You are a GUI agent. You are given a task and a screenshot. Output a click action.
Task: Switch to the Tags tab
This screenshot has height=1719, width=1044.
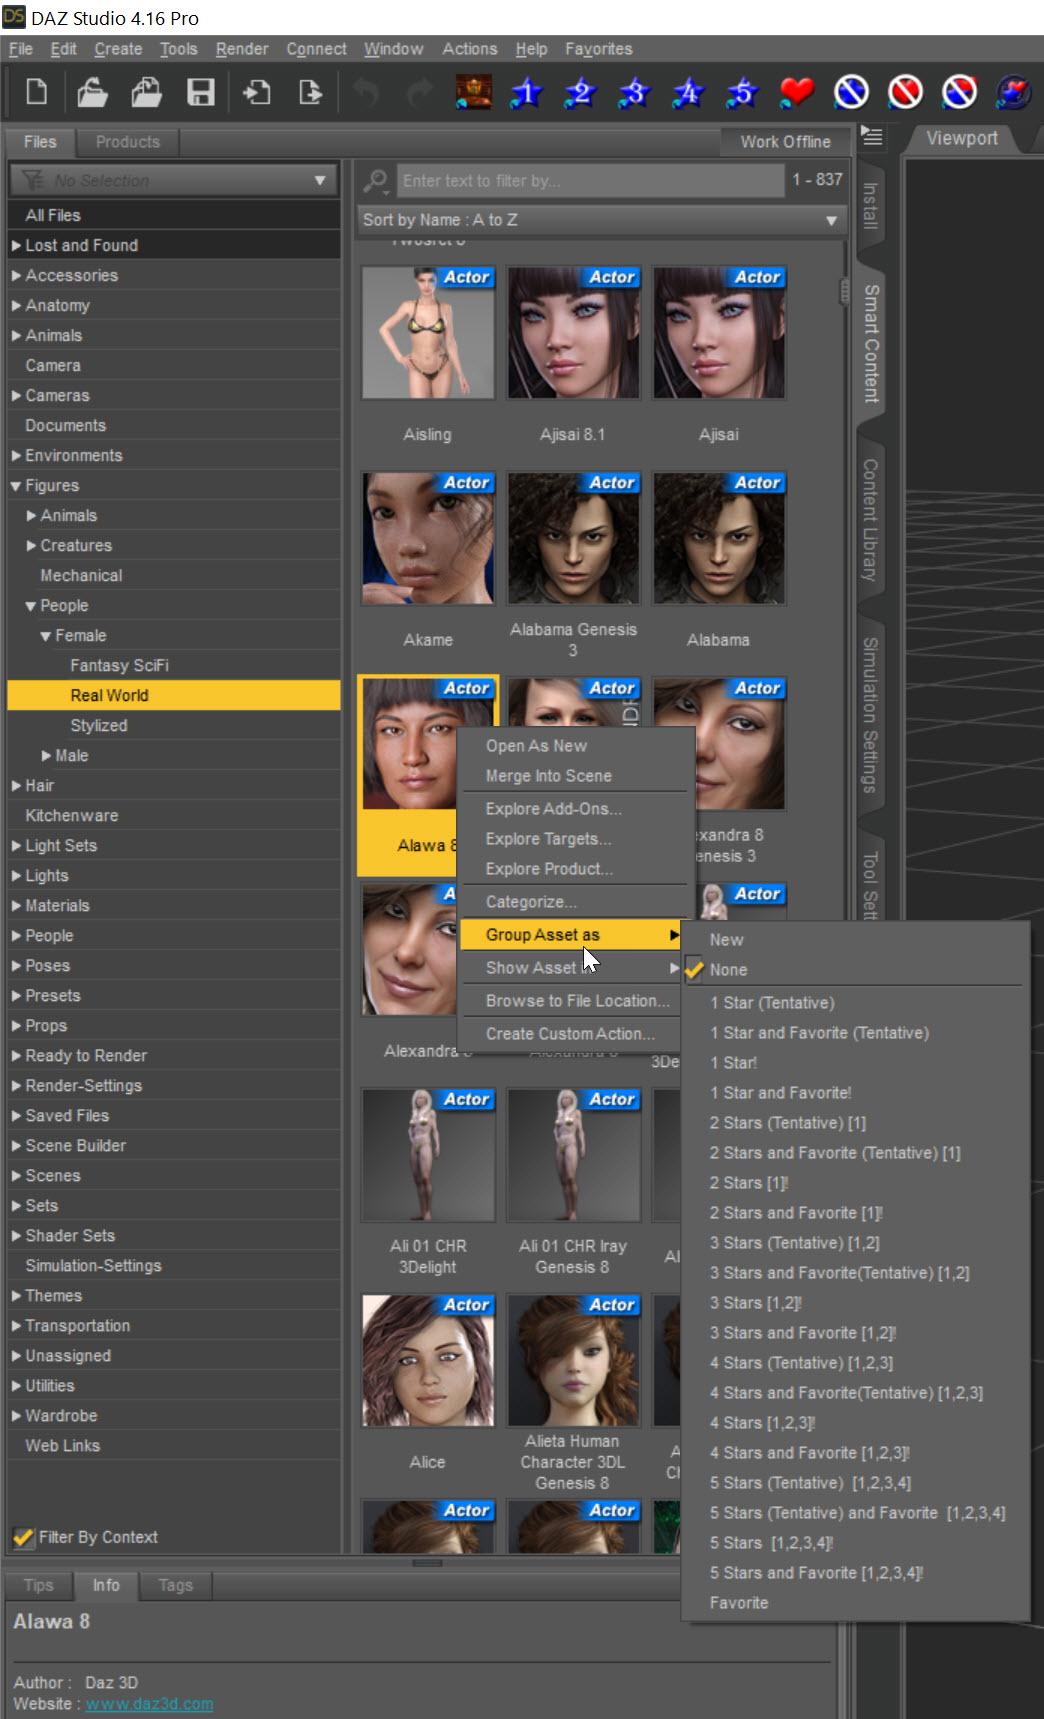tap(175, 1585)
